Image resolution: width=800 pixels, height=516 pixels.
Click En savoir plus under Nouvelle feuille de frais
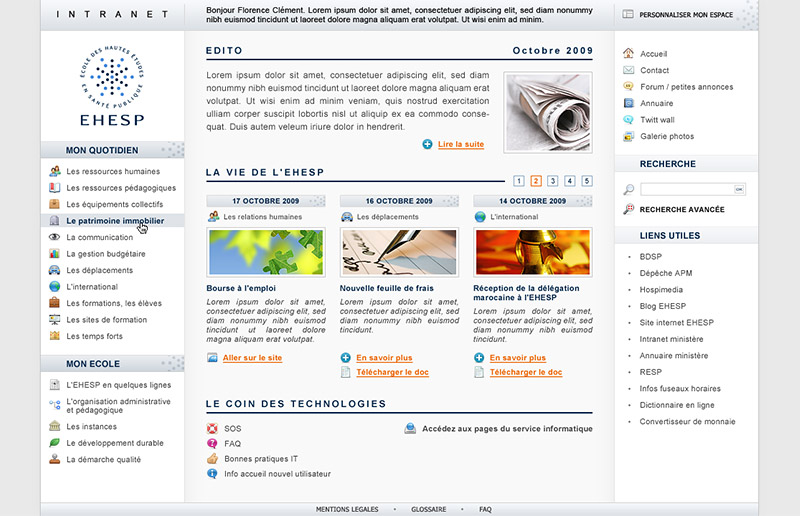[x=384, y=358]
